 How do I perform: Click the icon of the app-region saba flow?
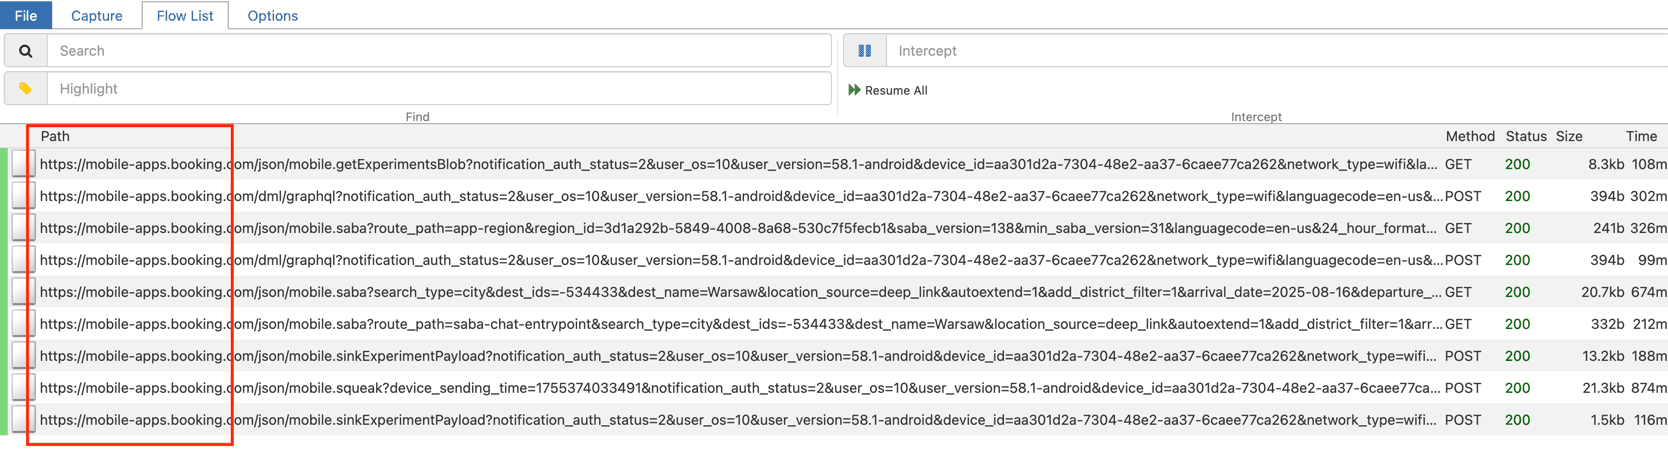[x=23, y=228]
